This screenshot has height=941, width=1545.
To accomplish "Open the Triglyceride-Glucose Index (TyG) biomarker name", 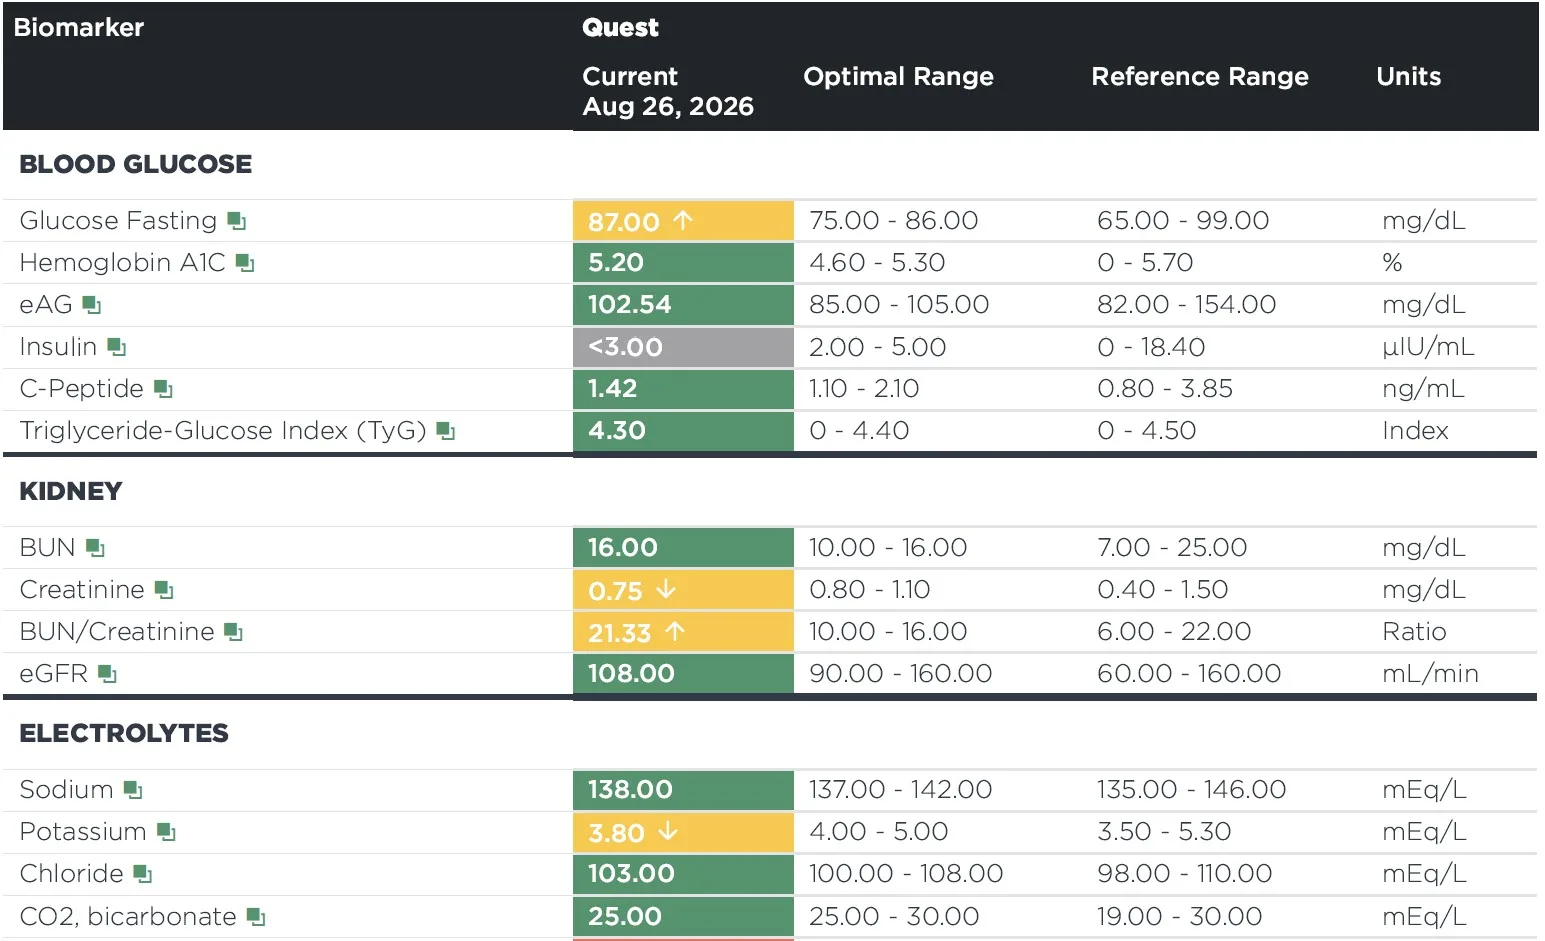I will pyautogui.click(x=223, y=431).
